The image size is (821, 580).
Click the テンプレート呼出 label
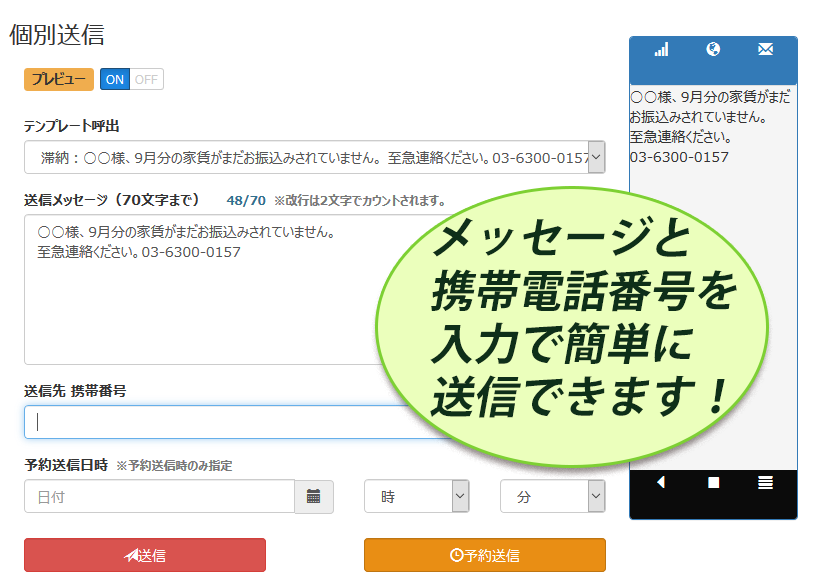[x=72, y=126]
